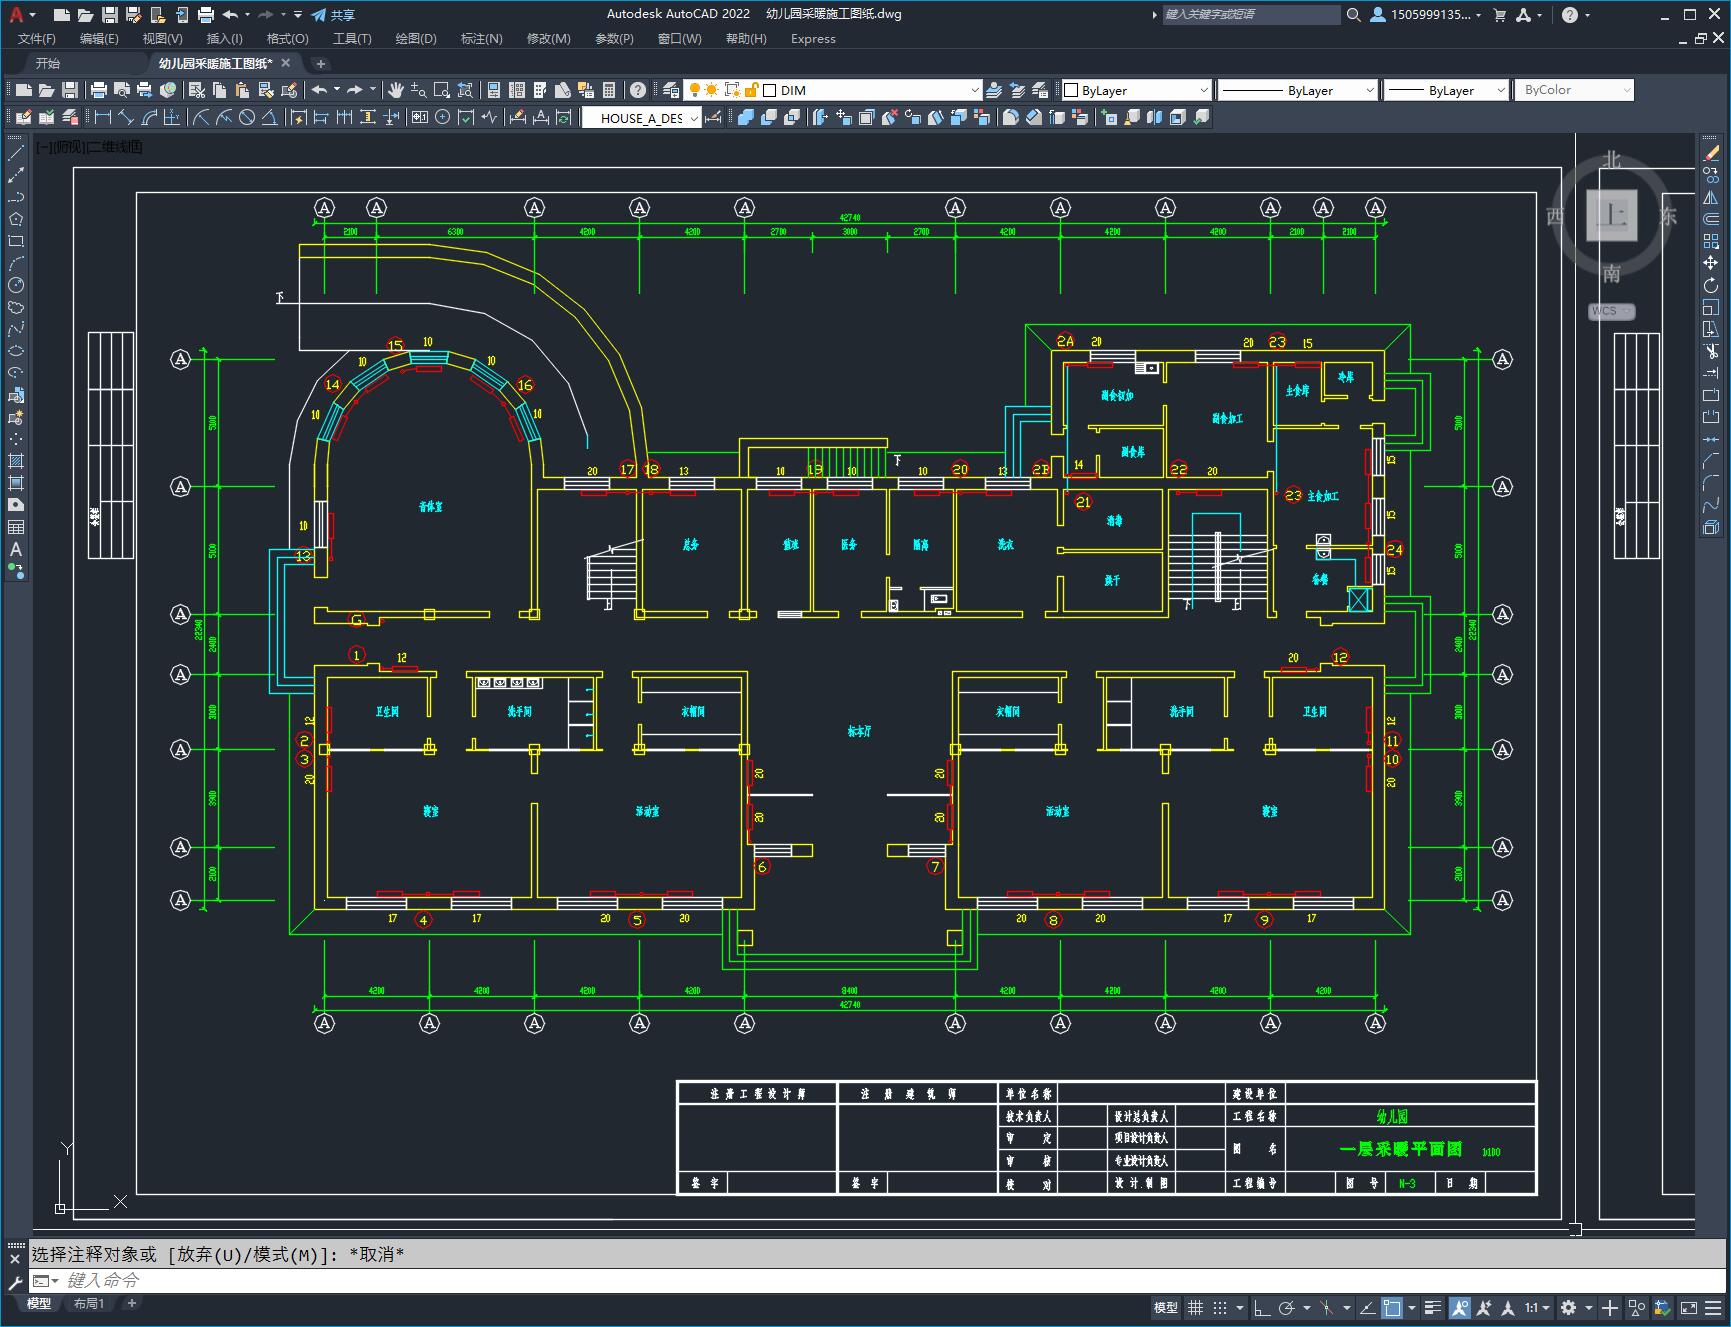Click the Clean Screen icon in status bar

(1688, 1307)
